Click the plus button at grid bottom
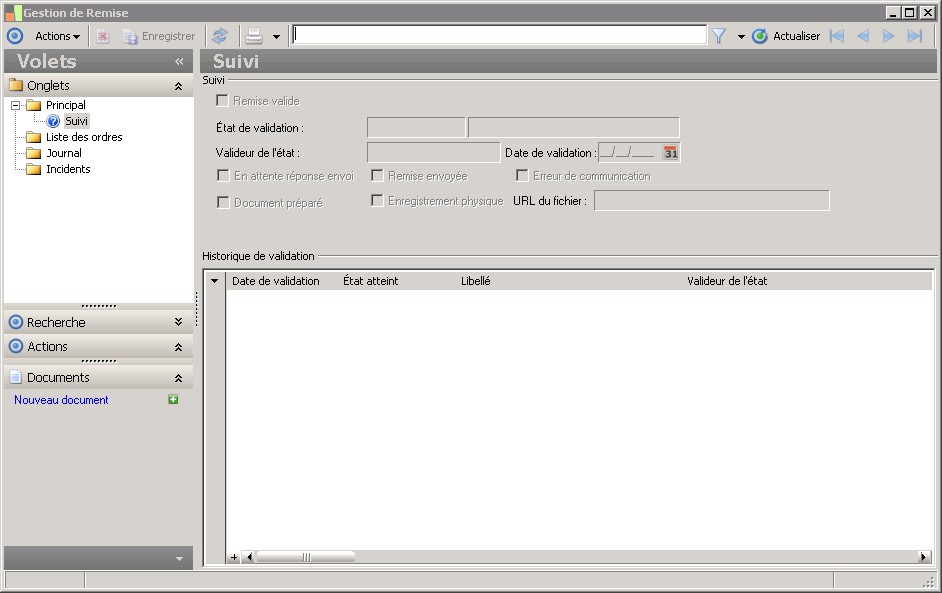The width and height of the screenshot is (942, 593). point(234,558)
